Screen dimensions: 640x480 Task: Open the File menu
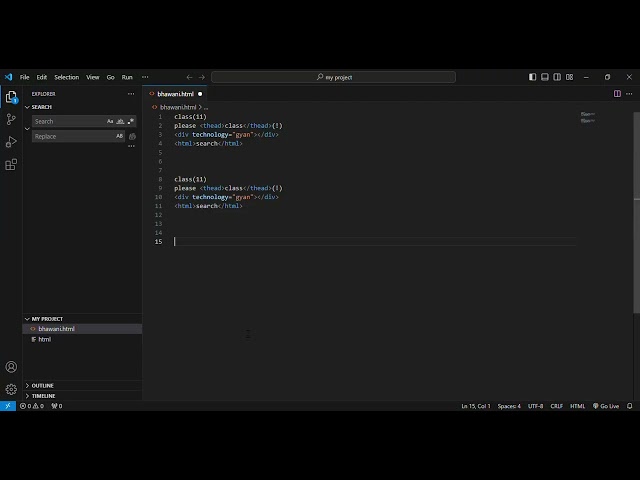(x=24, y=77)
